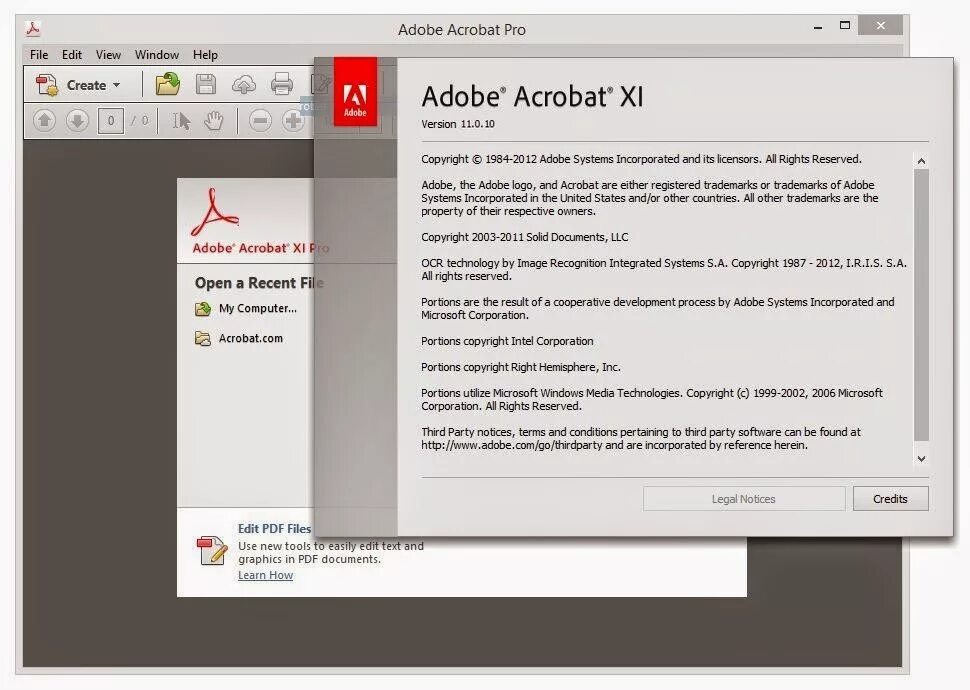Open the Window menu

157,54
